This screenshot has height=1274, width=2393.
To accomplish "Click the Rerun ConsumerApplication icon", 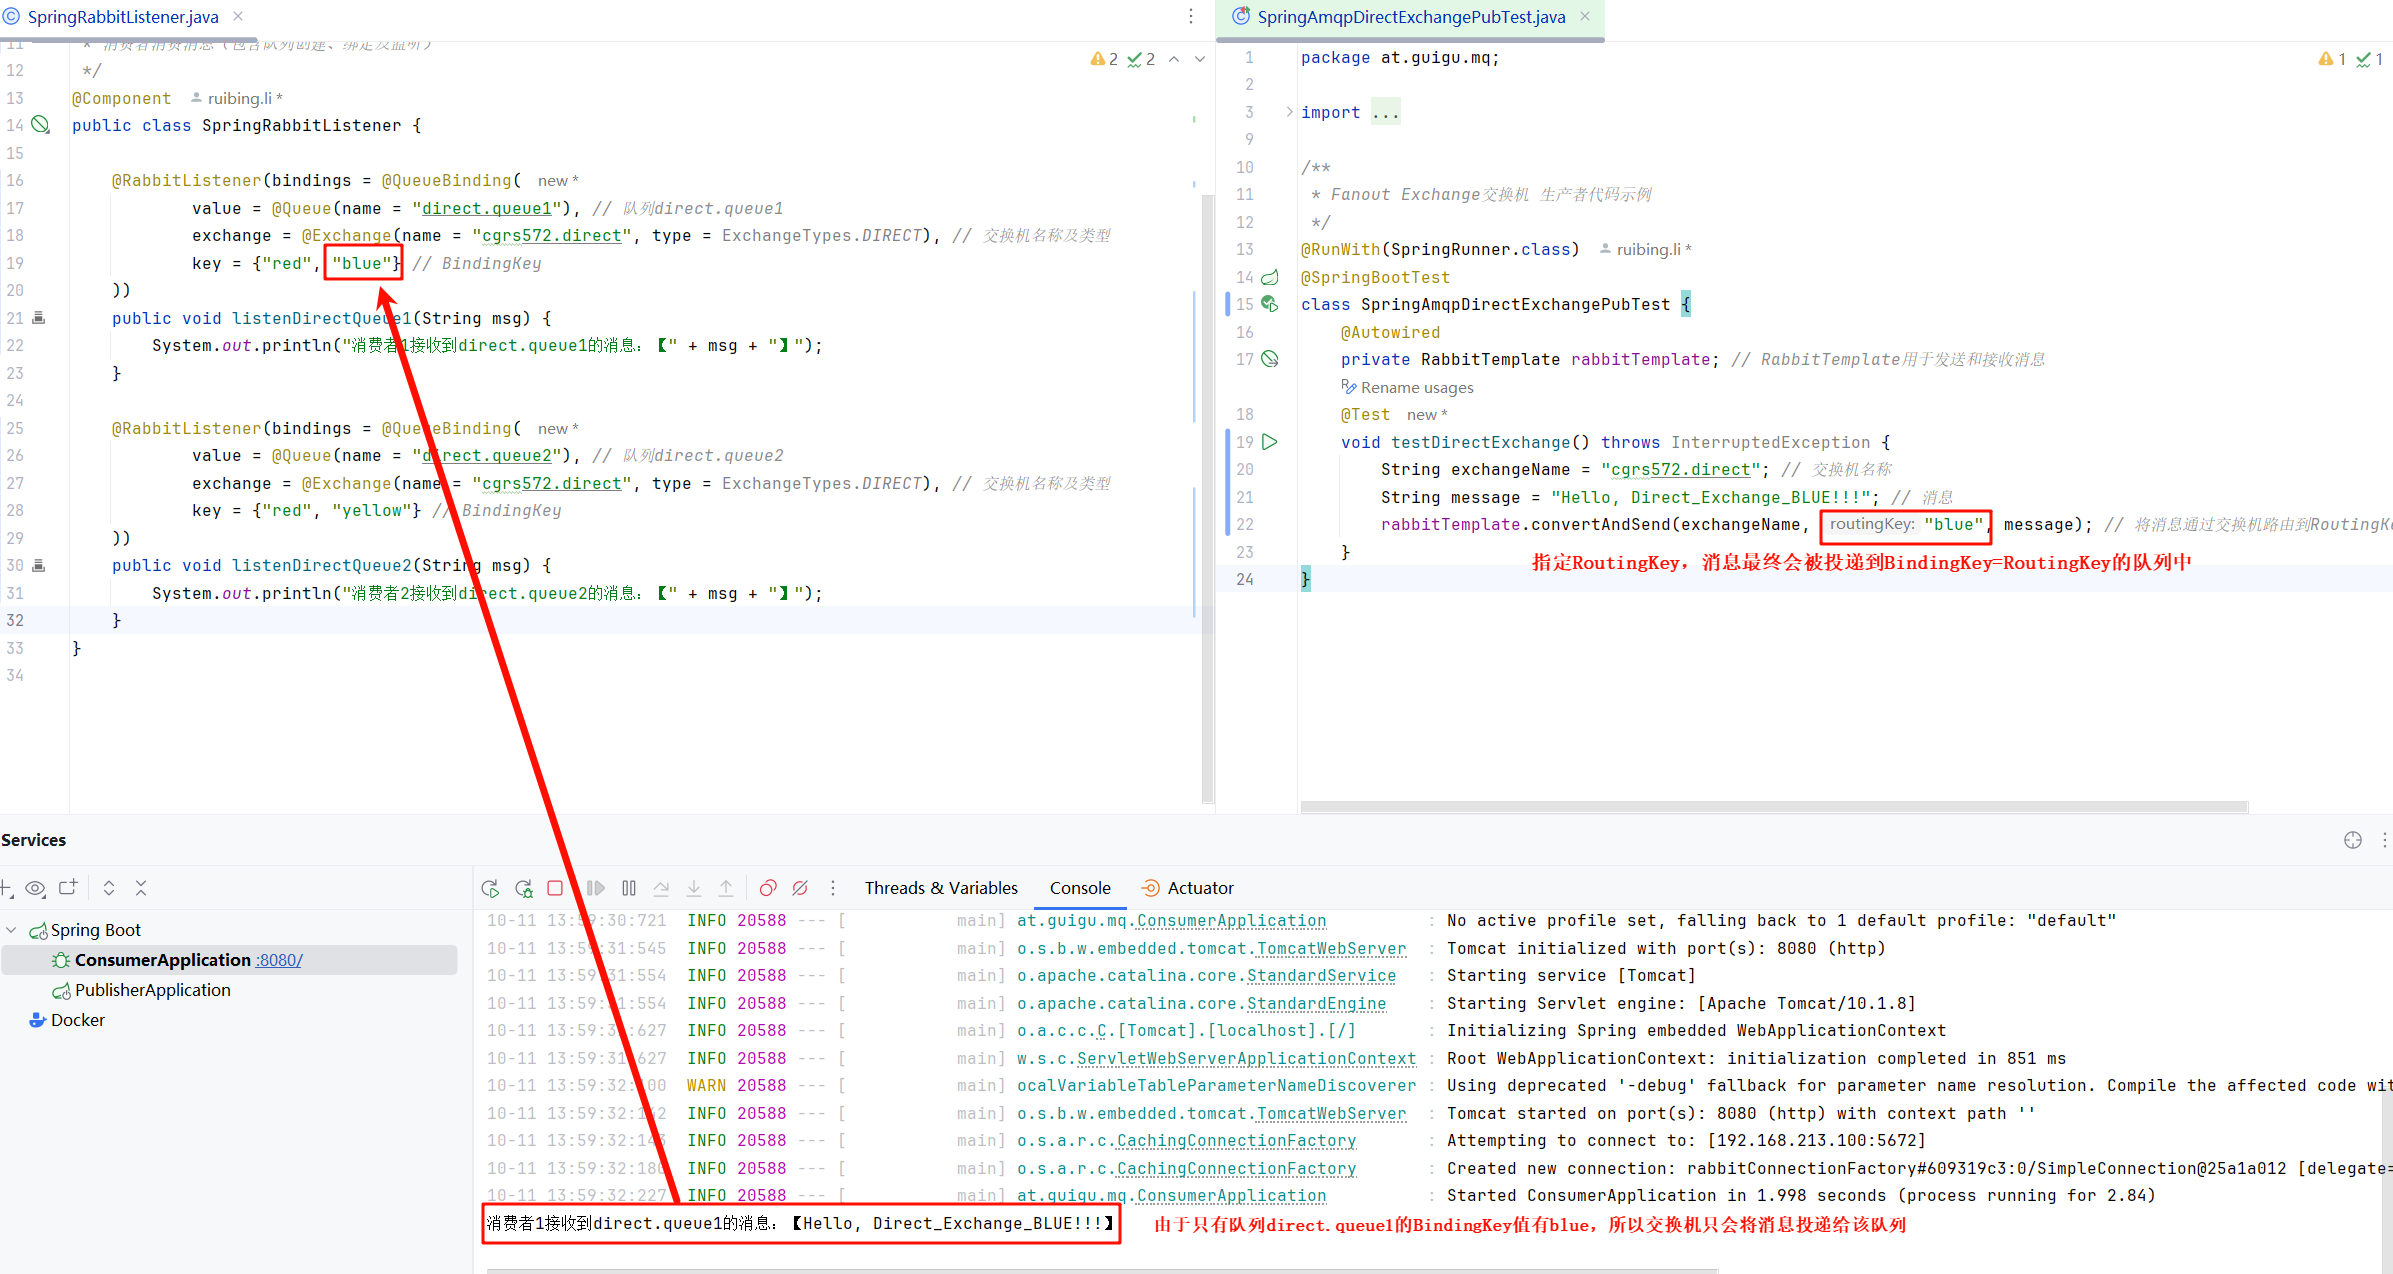I will coord(490,888).
